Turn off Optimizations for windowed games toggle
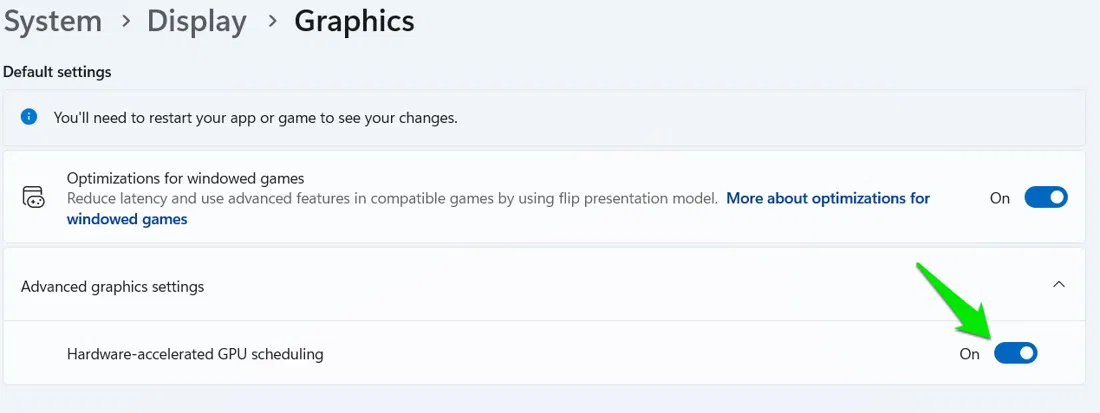The height and width of the screenshot is (413, 1100). click(1046, 197)
